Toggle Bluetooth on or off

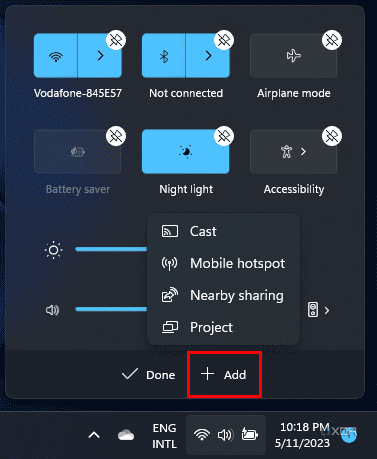(x=164, y=56)
